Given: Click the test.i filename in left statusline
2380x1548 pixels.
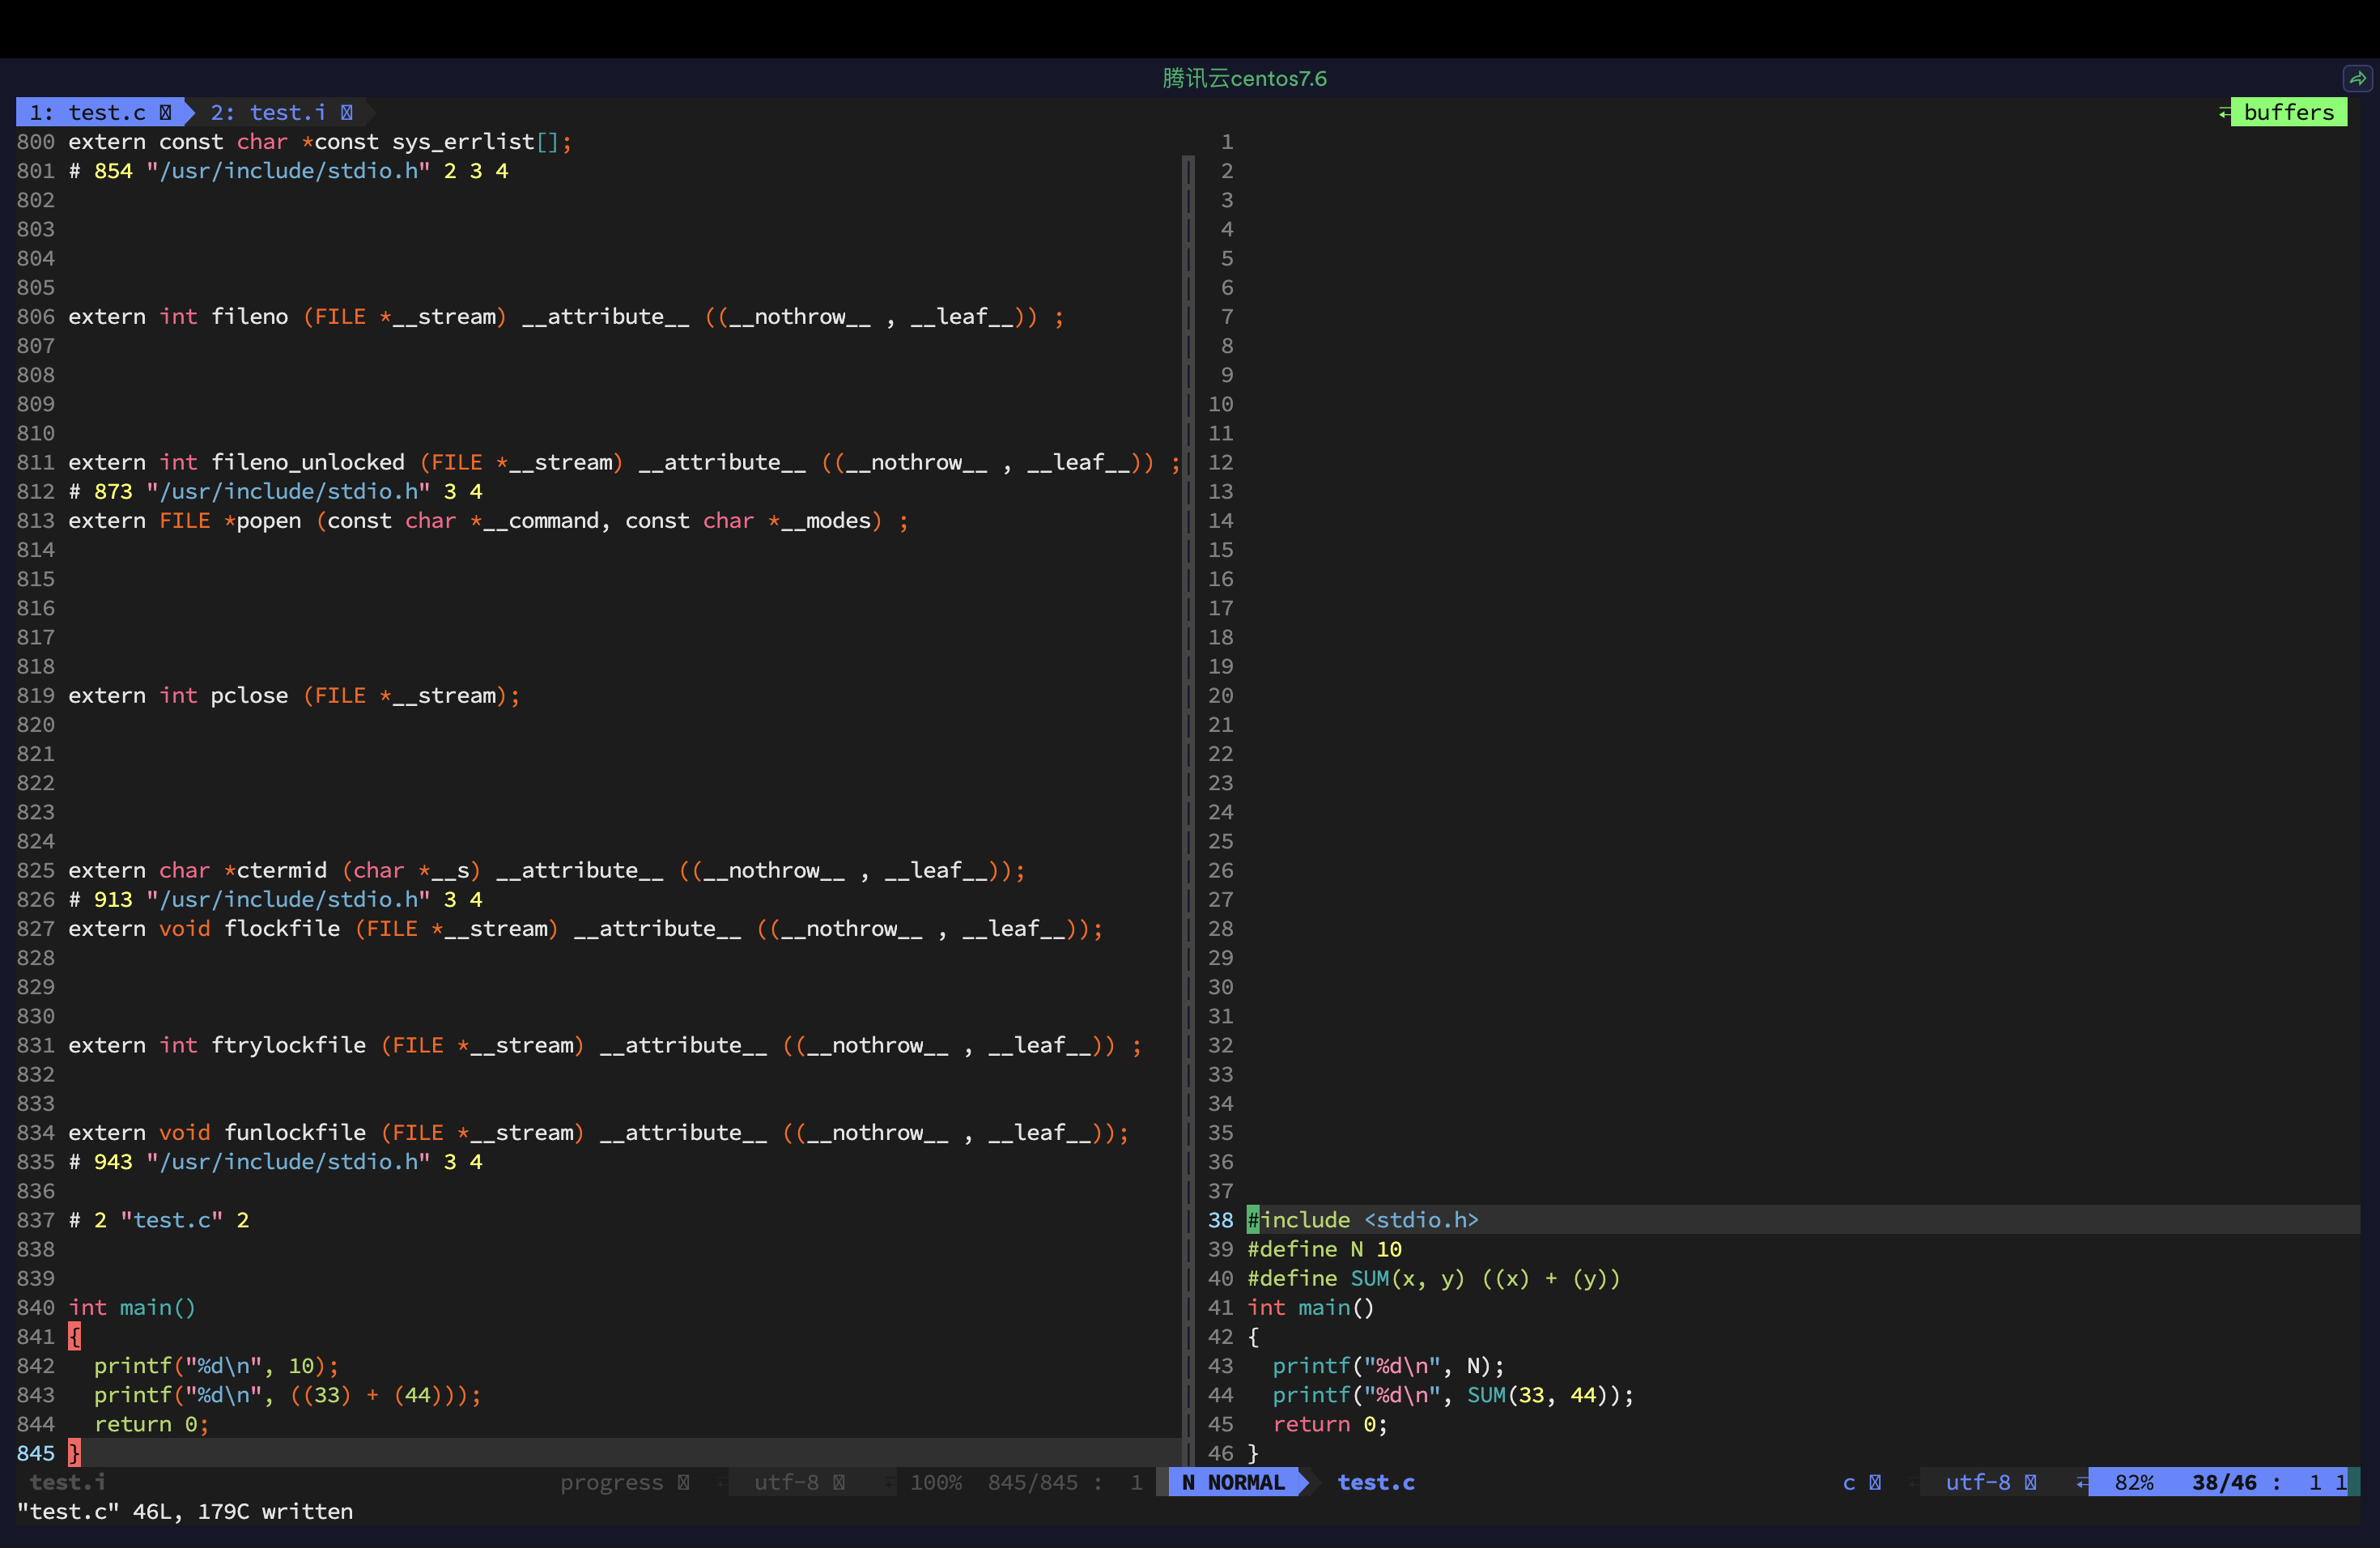Looking at the screenshot, I should tap(67, 1482).
